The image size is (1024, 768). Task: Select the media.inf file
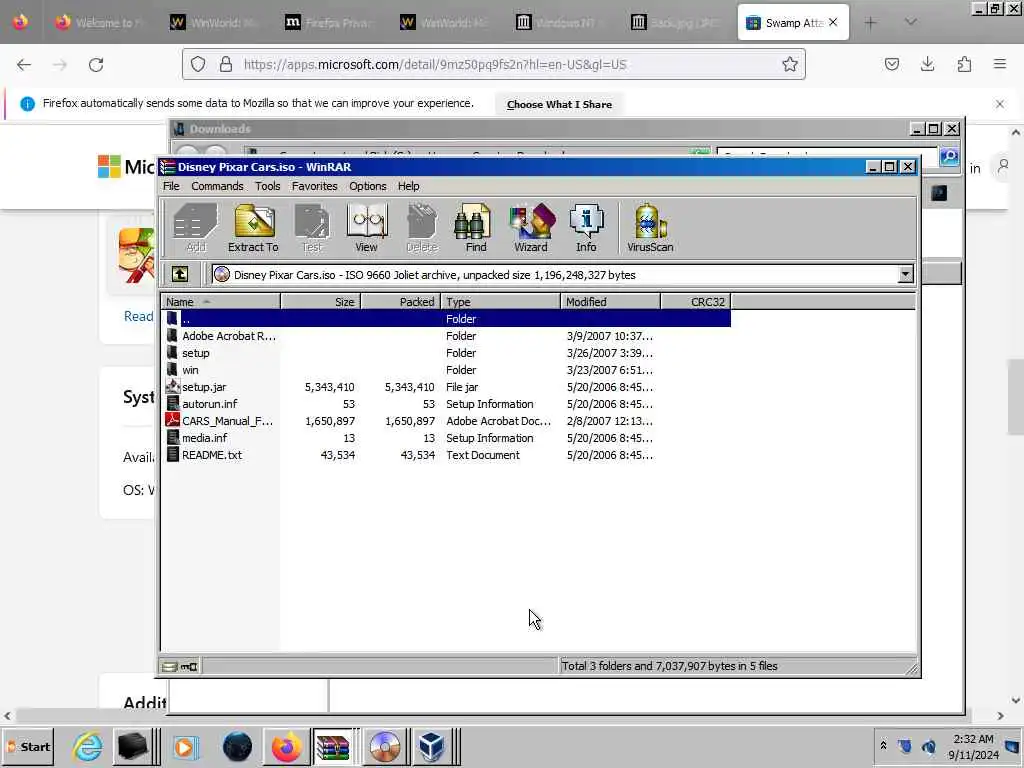click(446, 438)
